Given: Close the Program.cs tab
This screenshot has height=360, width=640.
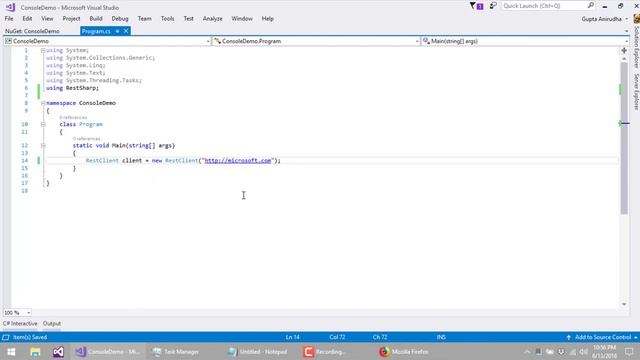Looking at the screenshot, I should [126, 31].
